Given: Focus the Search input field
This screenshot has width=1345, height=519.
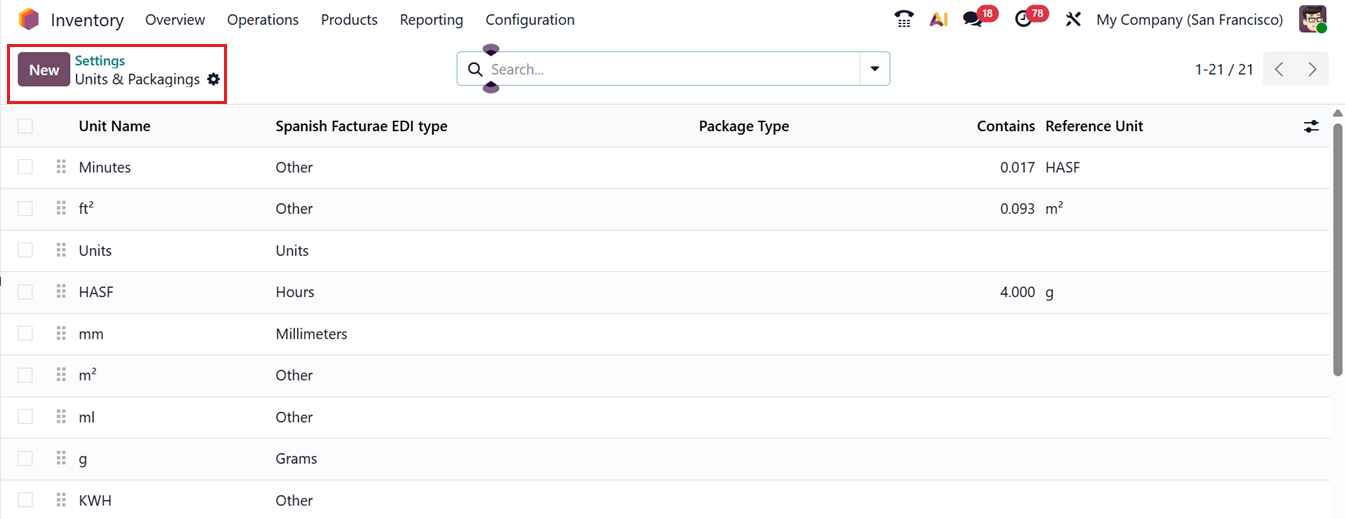Looking at the screenshot, I should point(670,69).
